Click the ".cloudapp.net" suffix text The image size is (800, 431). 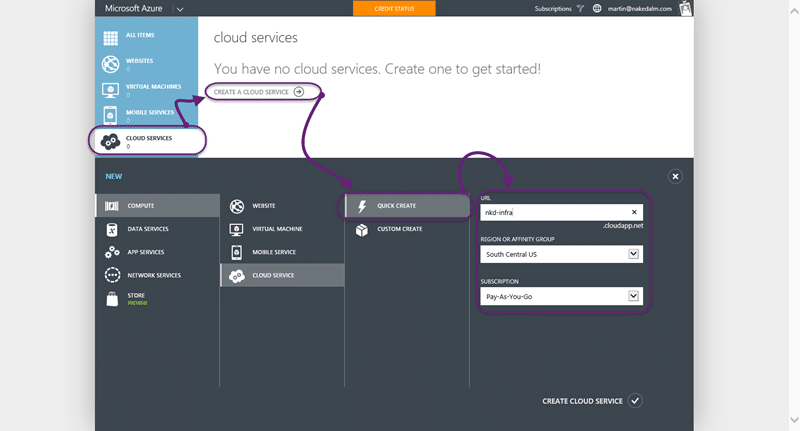[x=622, y=225]
